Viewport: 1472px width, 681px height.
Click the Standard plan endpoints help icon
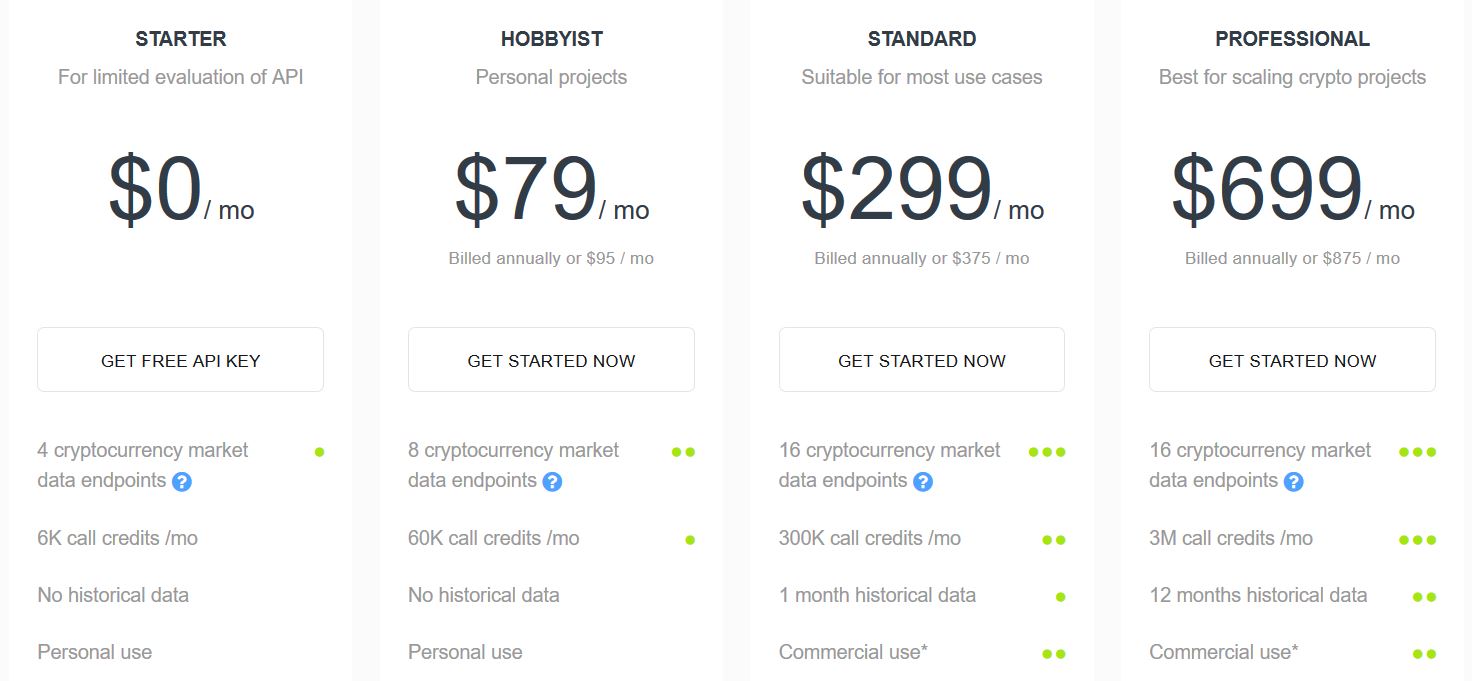coord(923,481)
